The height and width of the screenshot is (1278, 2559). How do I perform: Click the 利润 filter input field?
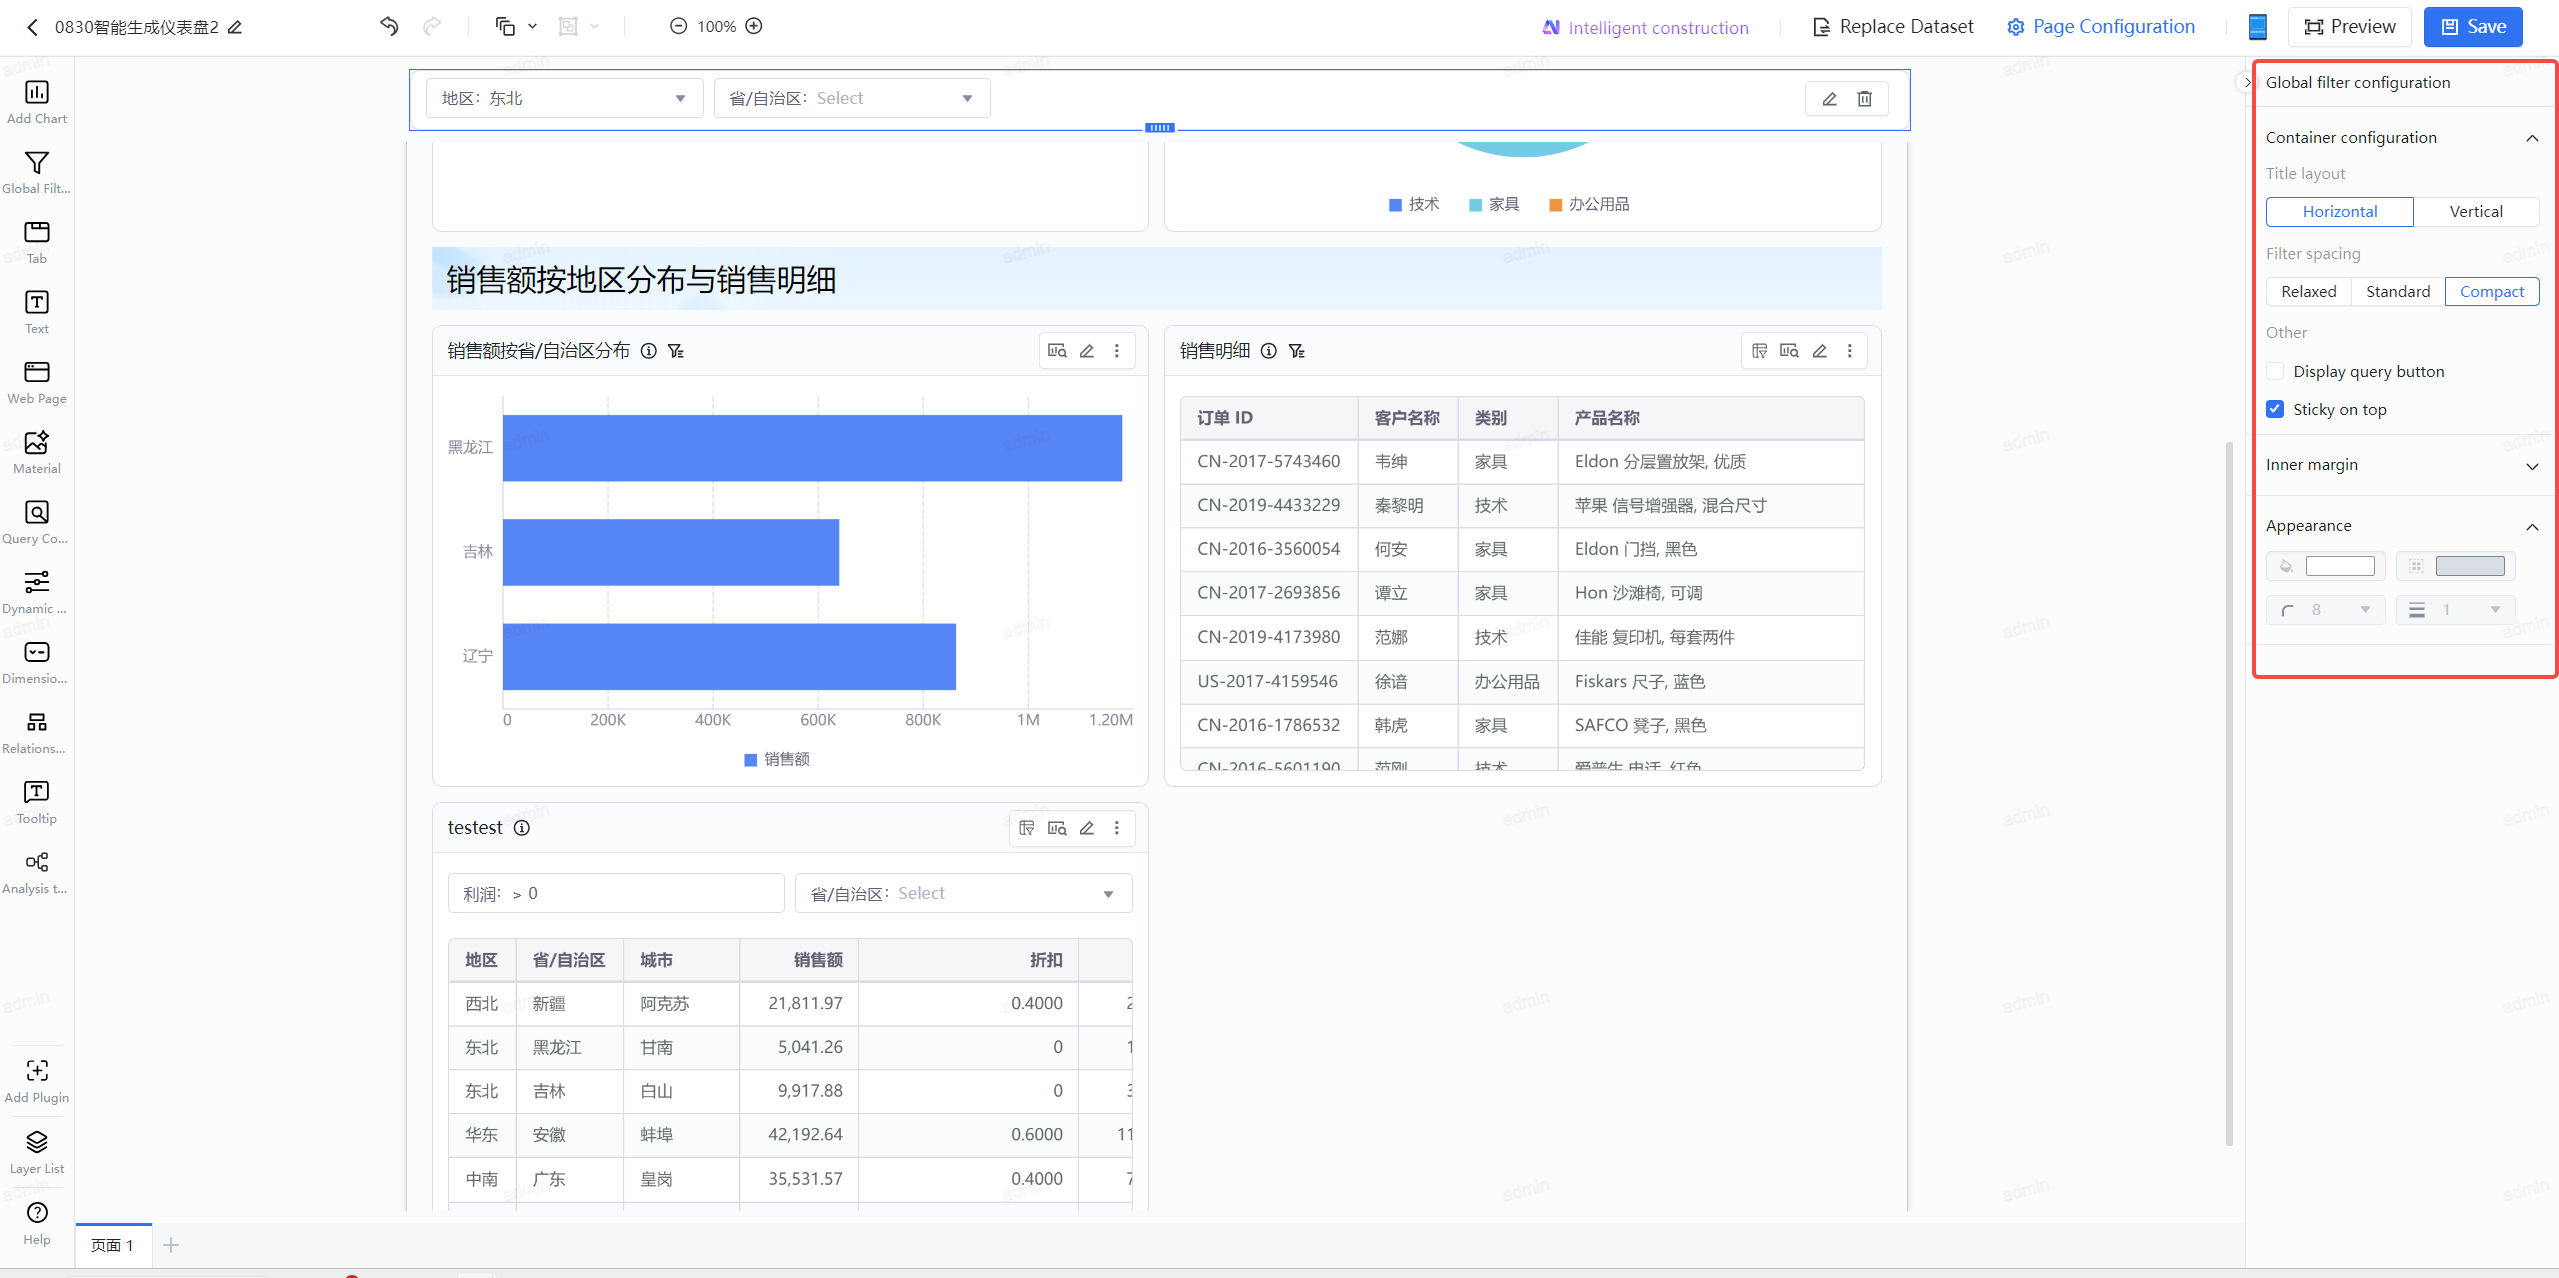coord(616,893)
